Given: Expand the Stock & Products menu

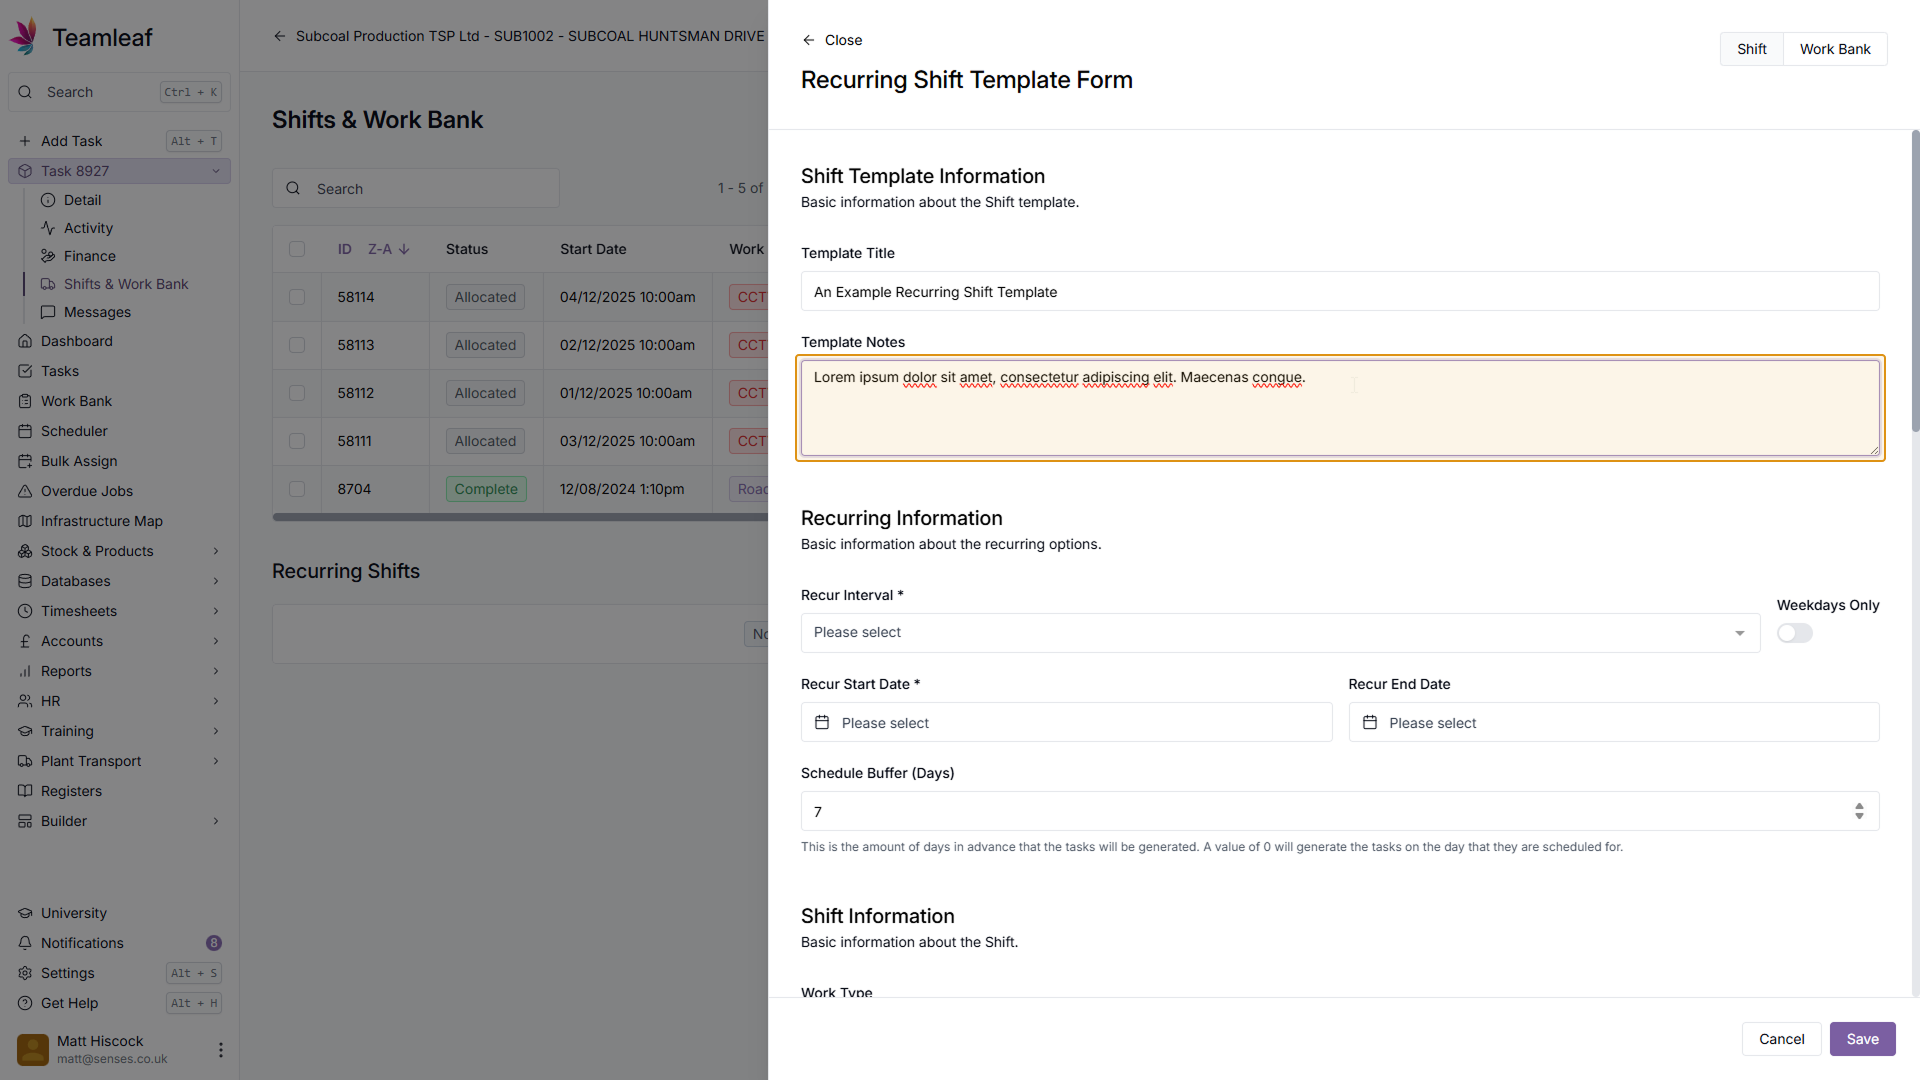Looking at the screenshot, I should tap(215, 551).
